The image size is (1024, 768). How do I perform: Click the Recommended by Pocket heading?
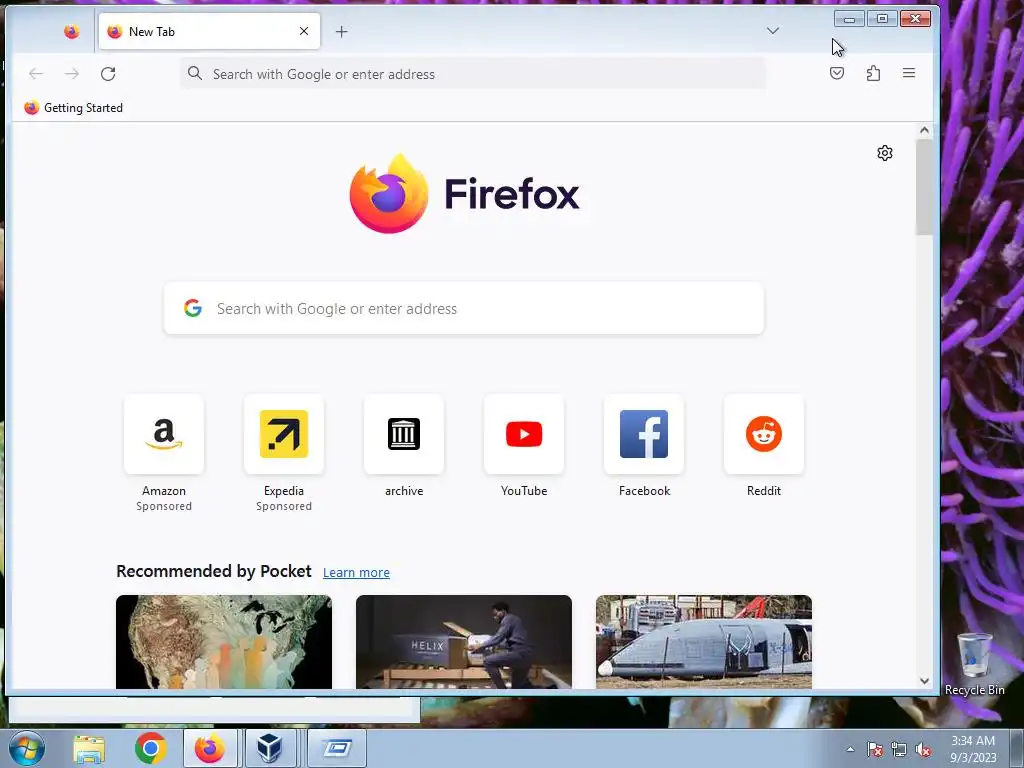[214, 571]
